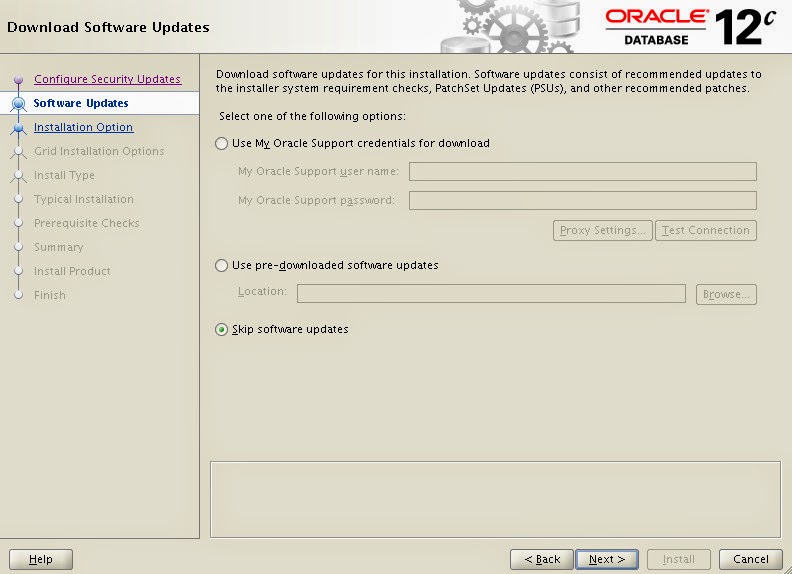Click the Install Product step label
This screenshot has width=792, height=574.
point(72,271)
